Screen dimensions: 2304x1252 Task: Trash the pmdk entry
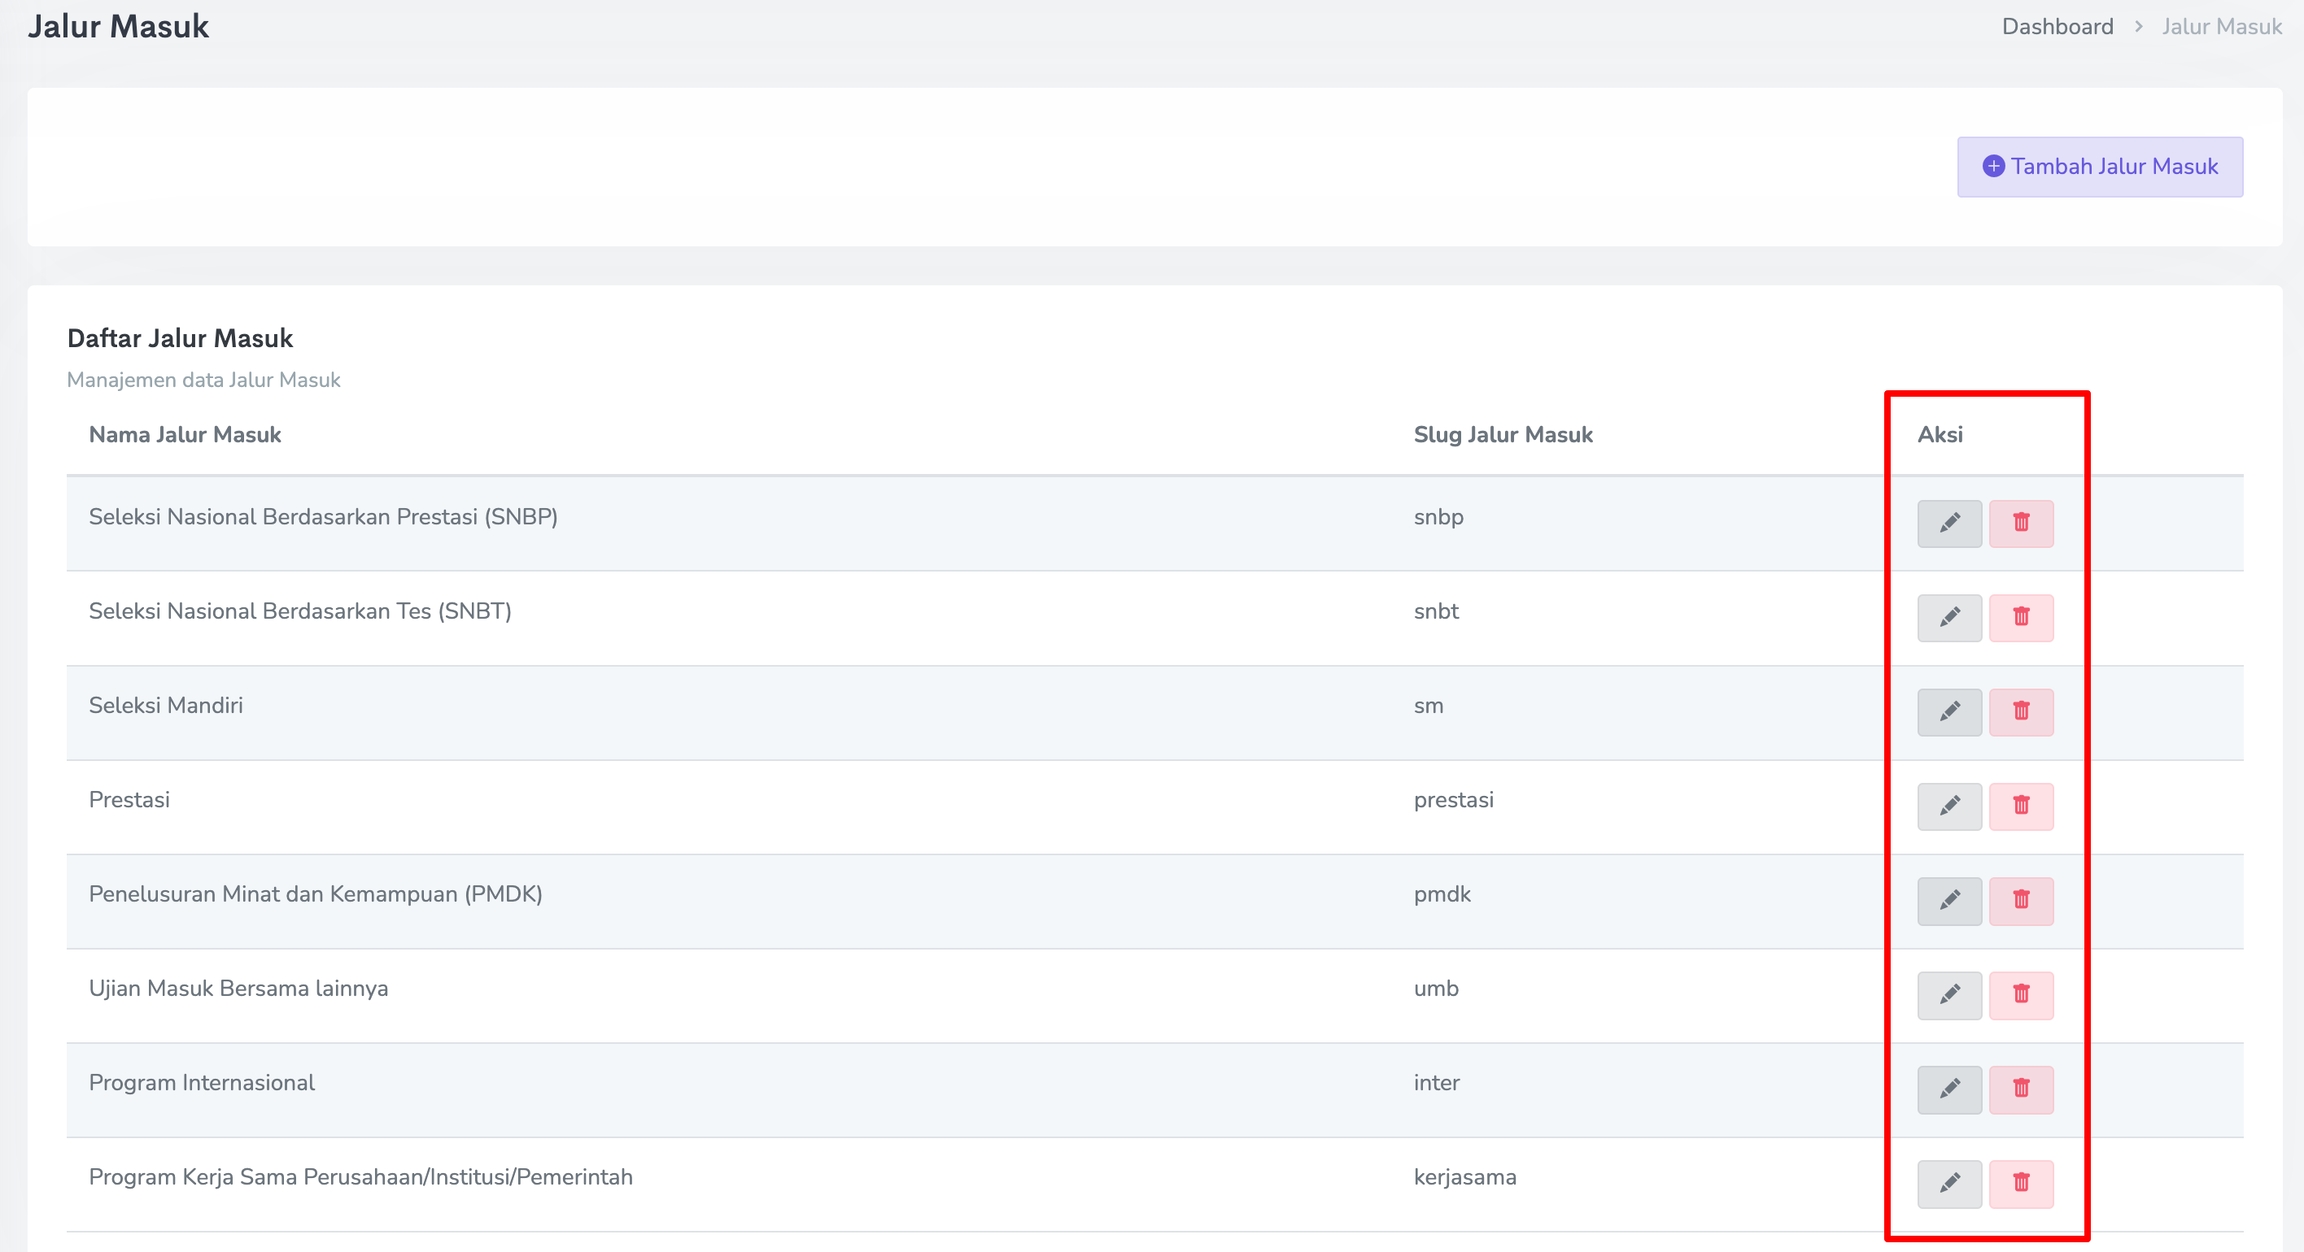pyautogui.click(x=2021, y=900)
